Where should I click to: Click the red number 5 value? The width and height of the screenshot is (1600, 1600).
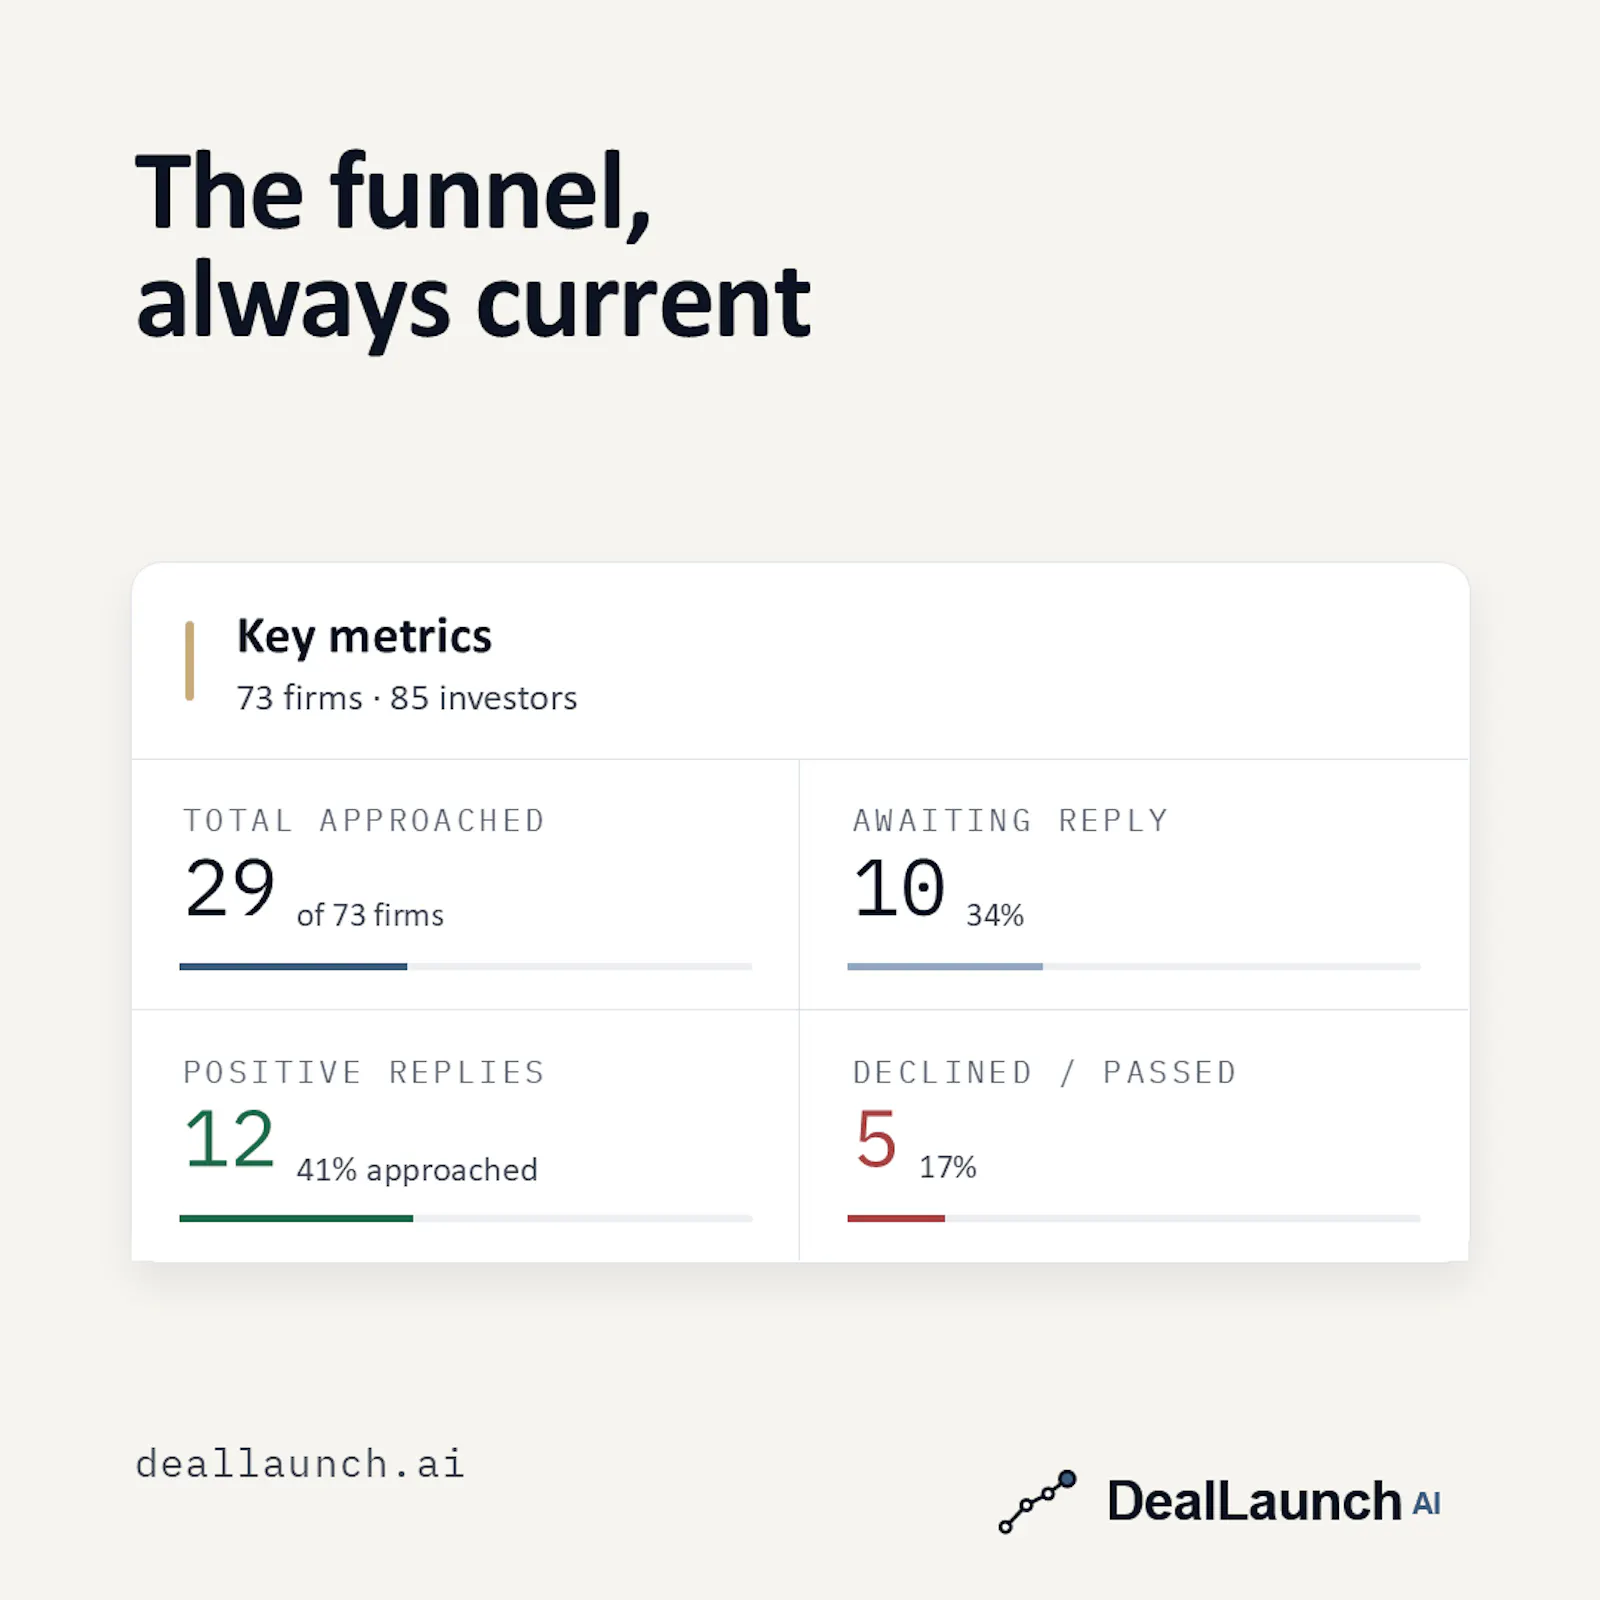876,1140
